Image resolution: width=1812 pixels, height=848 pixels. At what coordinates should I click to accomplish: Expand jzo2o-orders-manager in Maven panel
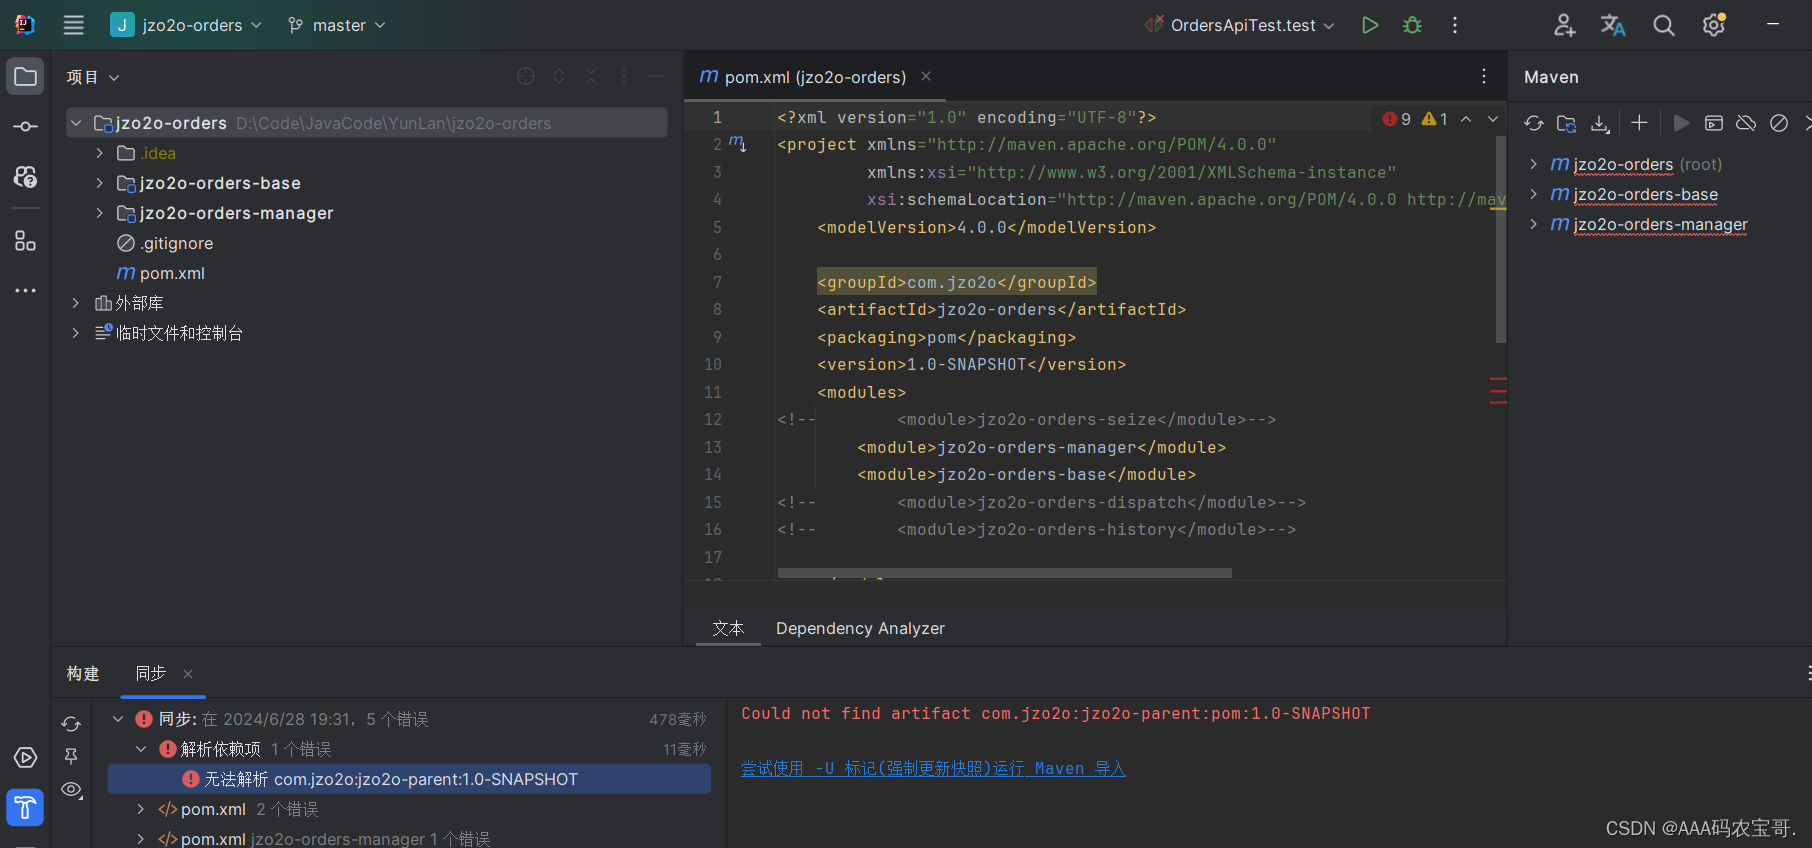click(x=1533, y=224)
